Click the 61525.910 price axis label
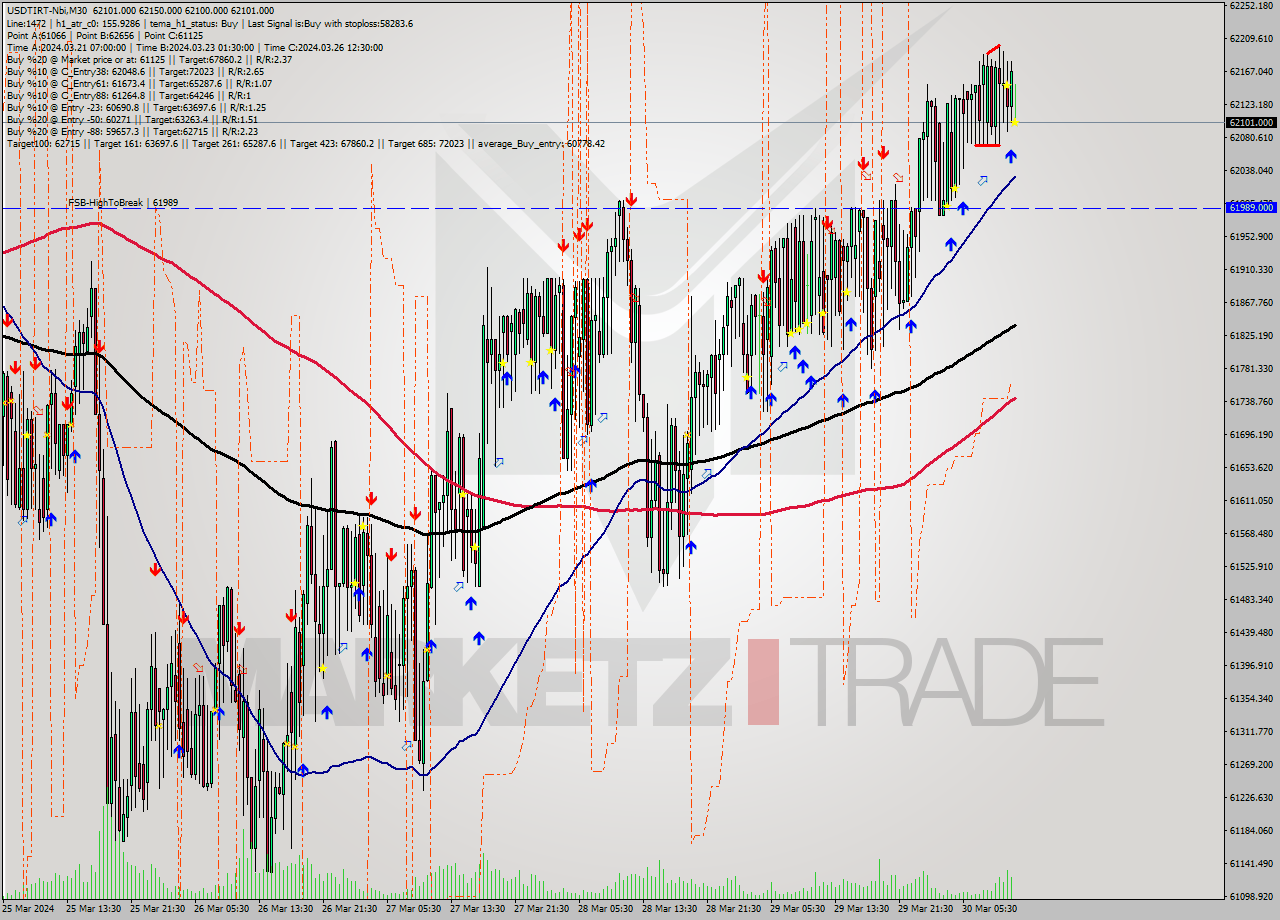Image resolution: width=1280 pixels, height=920 pixels. point(1251,566)
